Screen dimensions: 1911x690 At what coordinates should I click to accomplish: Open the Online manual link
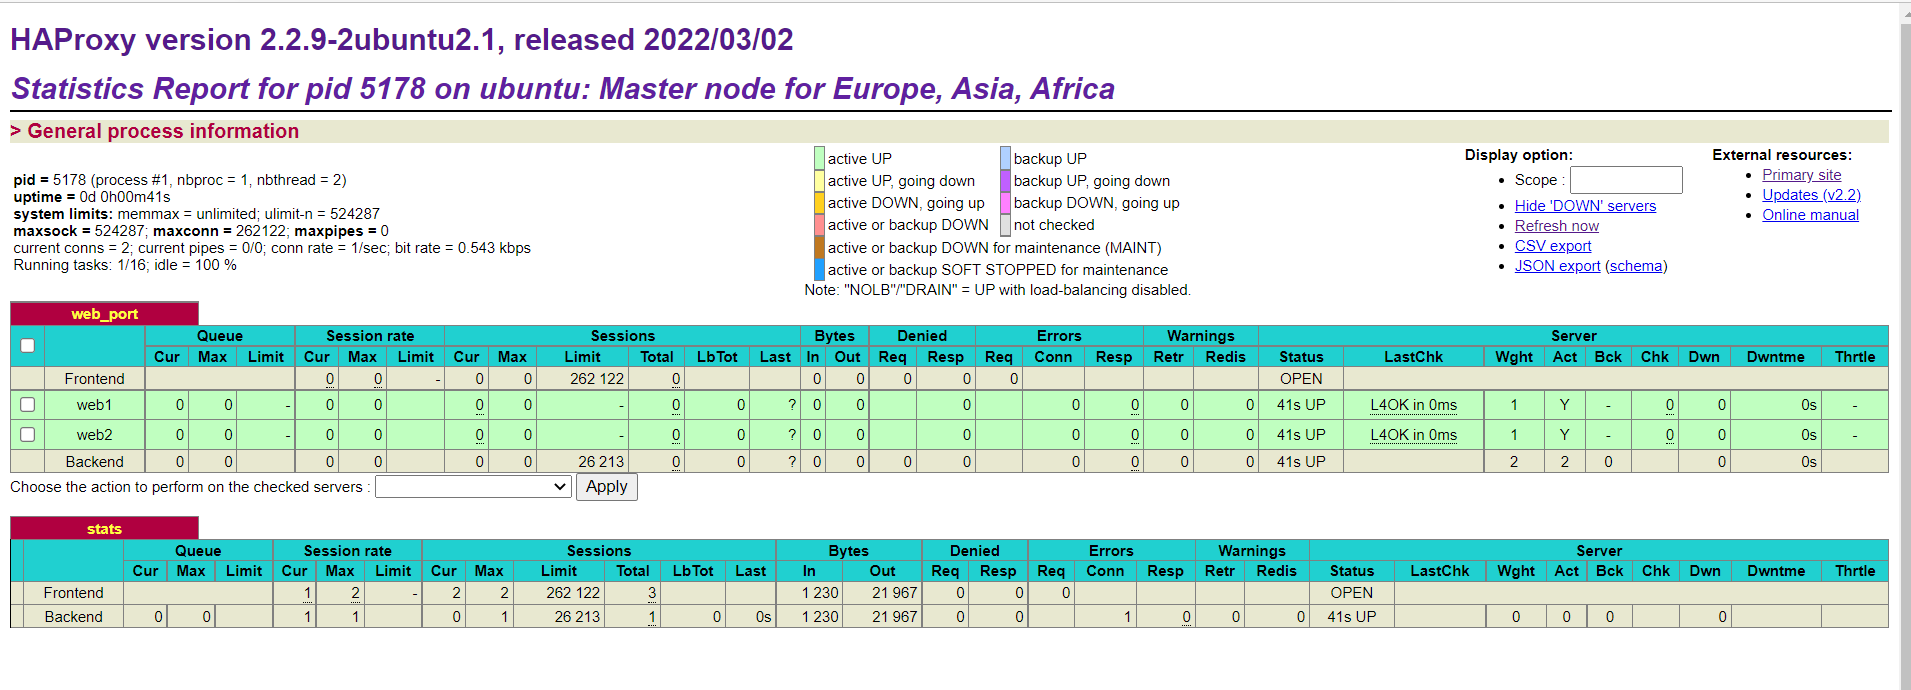(1810, 215)
